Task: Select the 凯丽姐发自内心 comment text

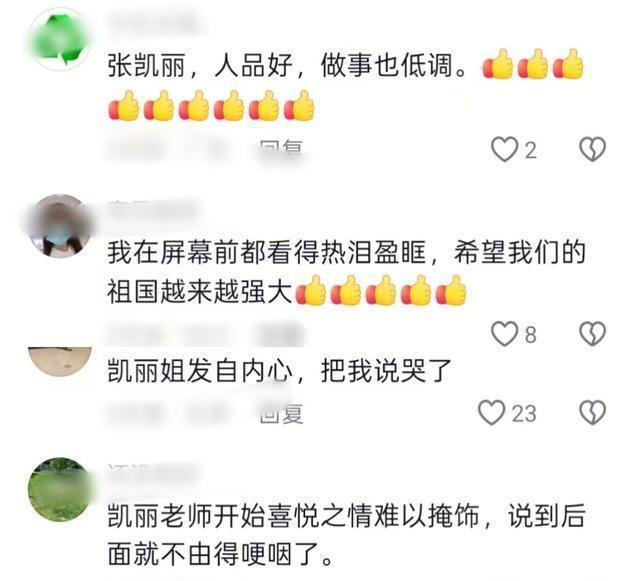Action: pyautogui.click(x=279, y=371)
